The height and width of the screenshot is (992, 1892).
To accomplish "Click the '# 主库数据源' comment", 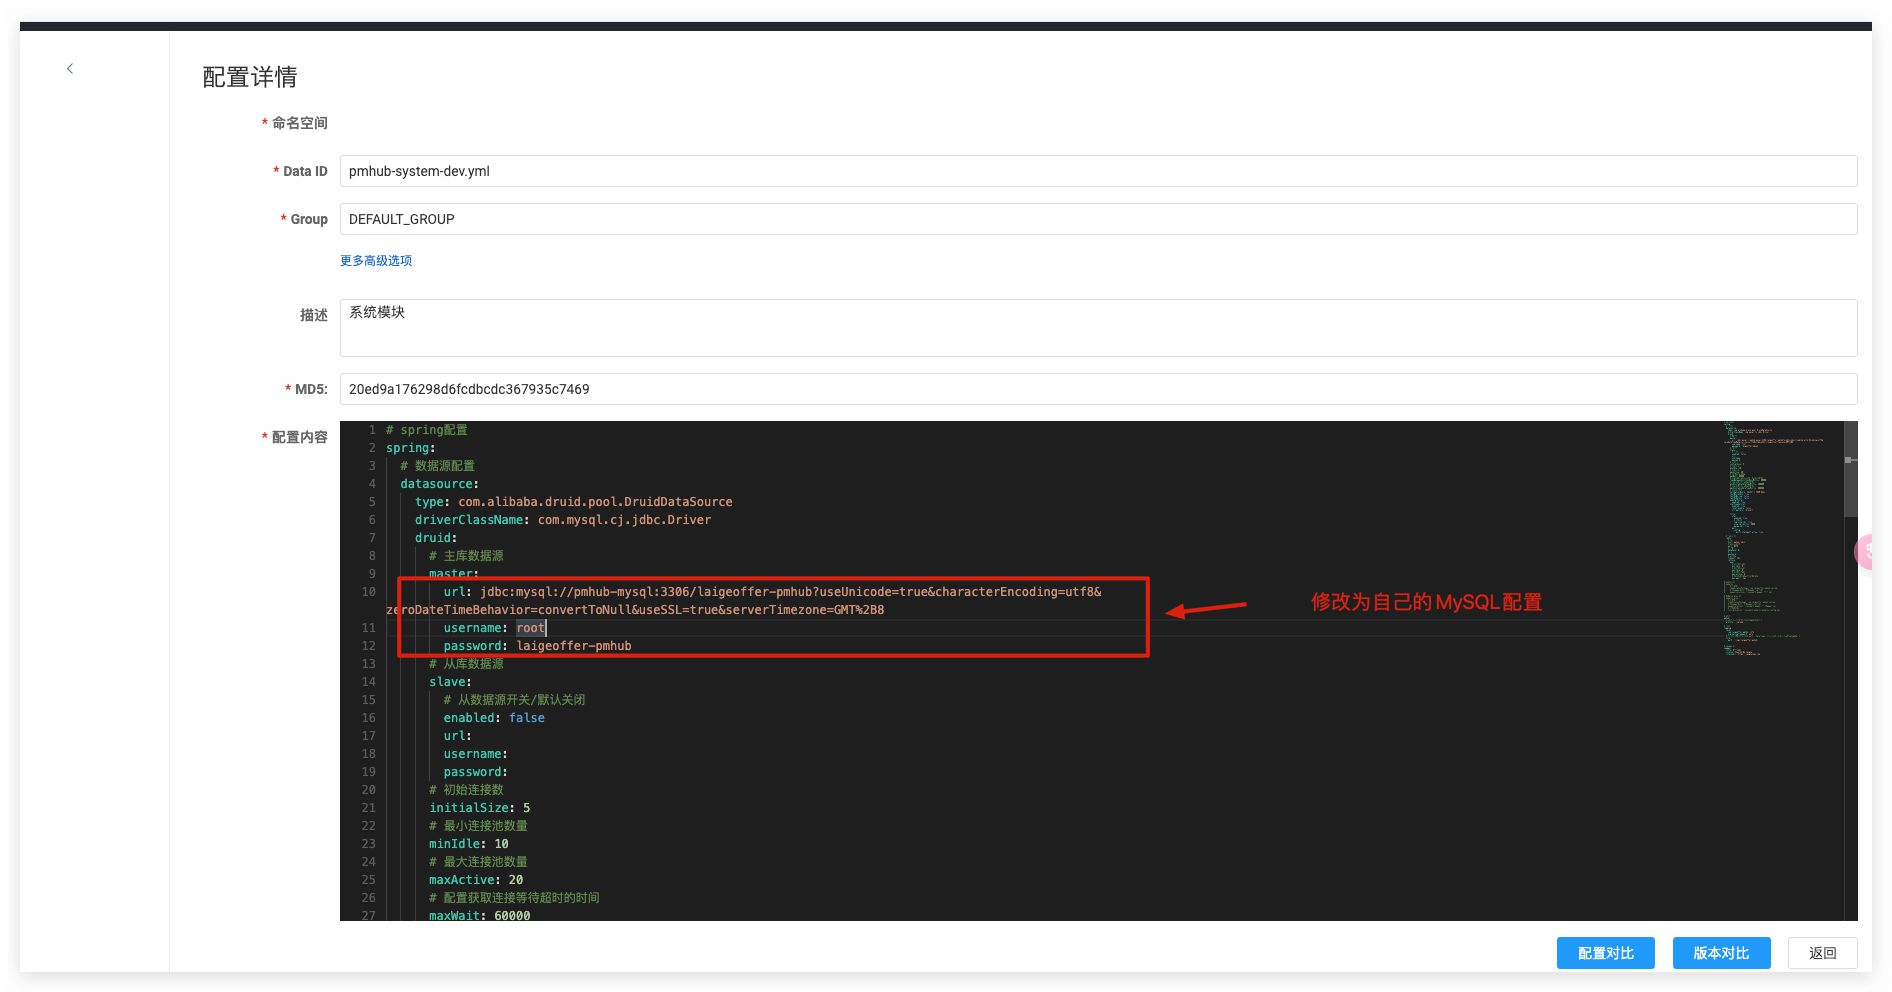I will pos(466,556).
